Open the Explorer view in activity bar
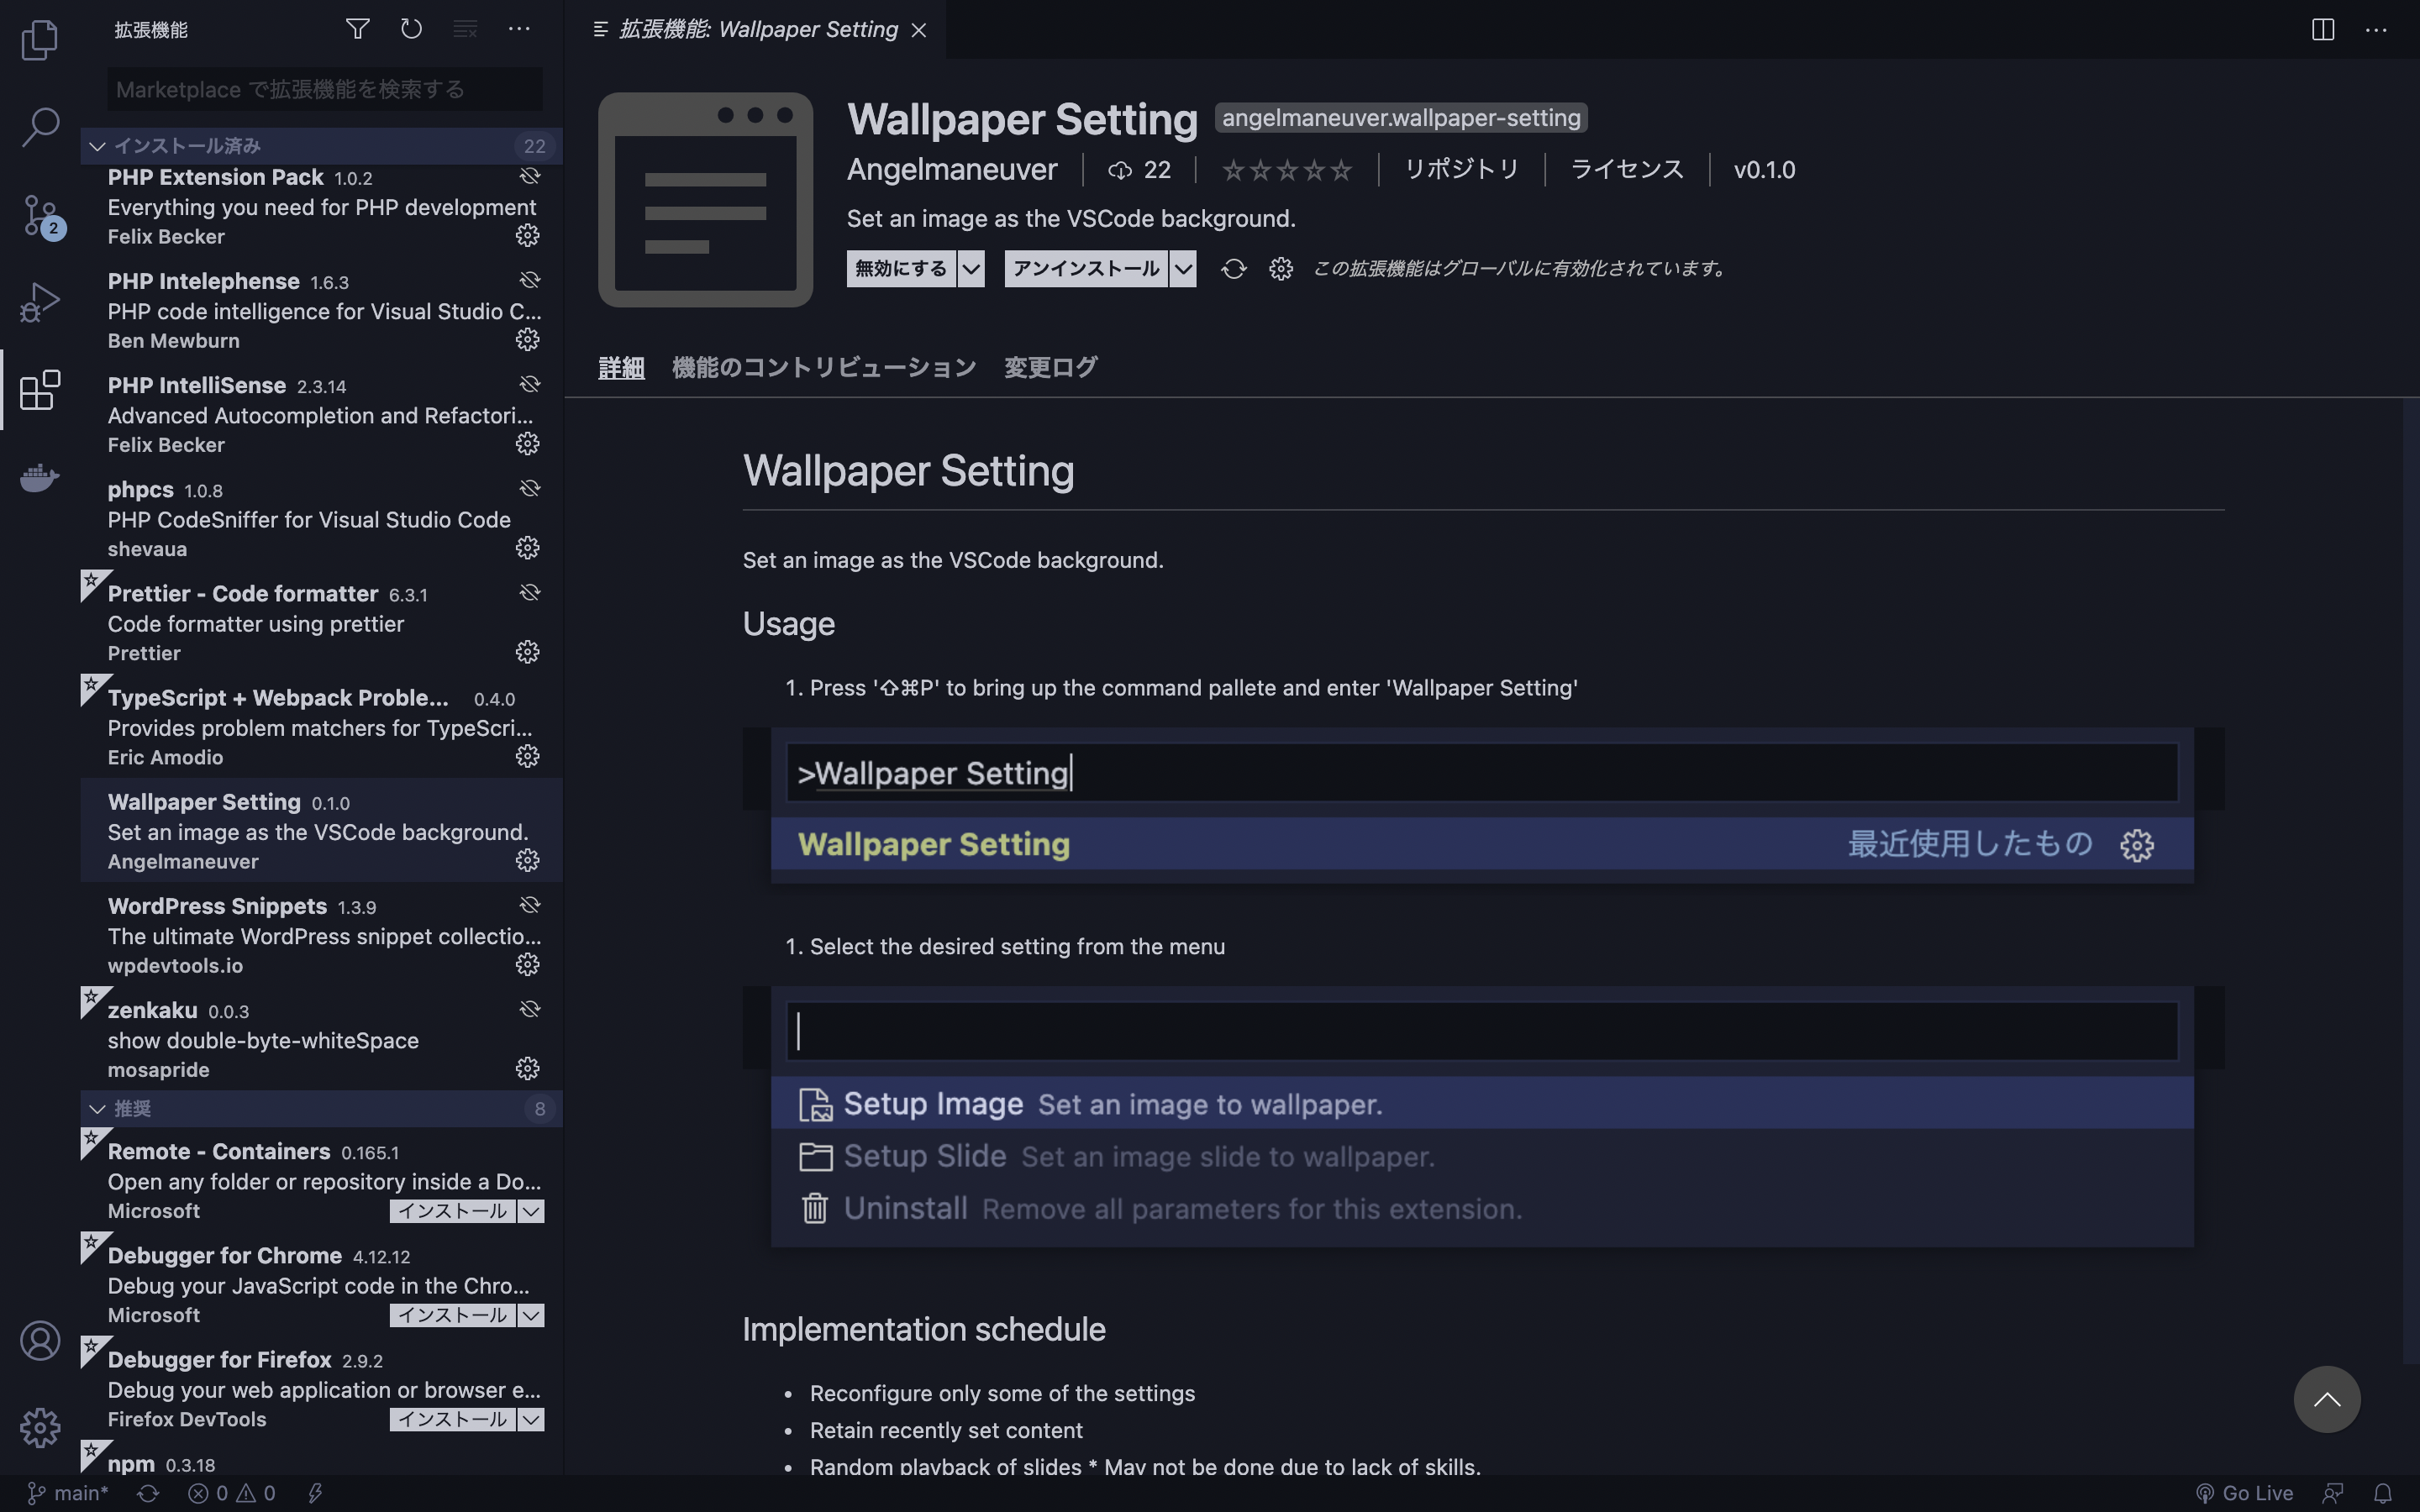2420x1512 pixels. pyautogui.click(x=40, y=40)
